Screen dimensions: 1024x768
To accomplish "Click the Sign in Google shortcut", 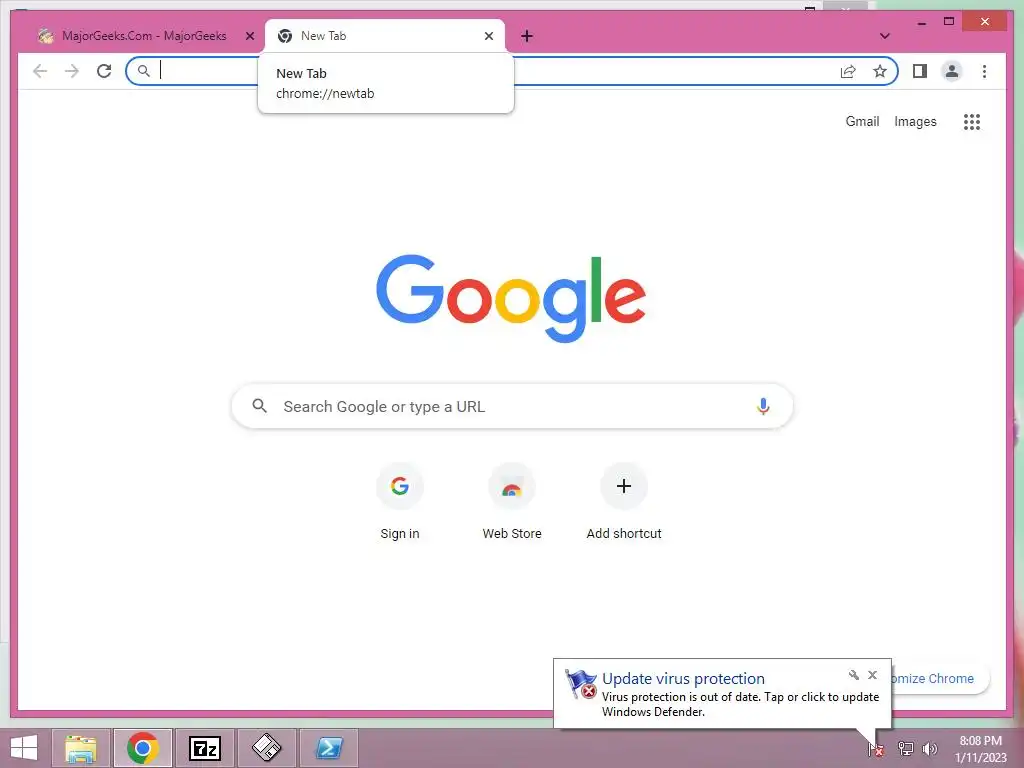I will [x=400, y=502].
